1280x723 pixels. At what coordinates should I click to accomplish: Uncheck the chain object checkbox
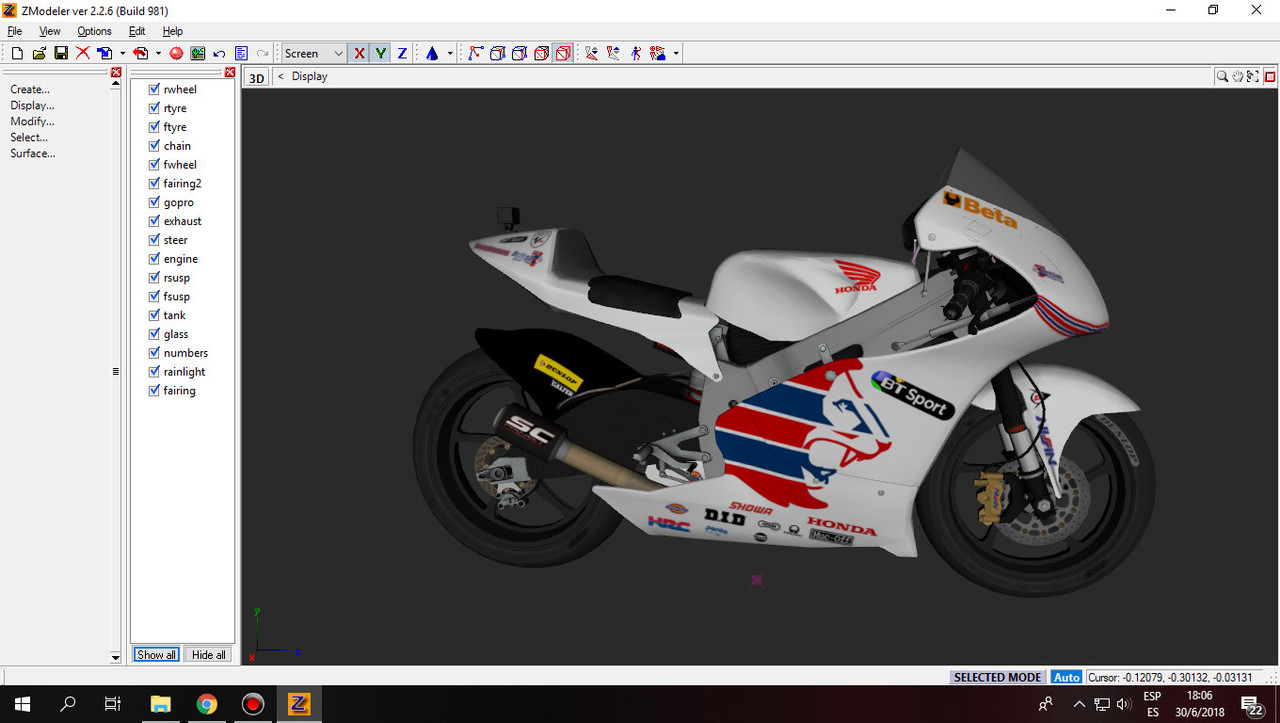pos(154,145)
